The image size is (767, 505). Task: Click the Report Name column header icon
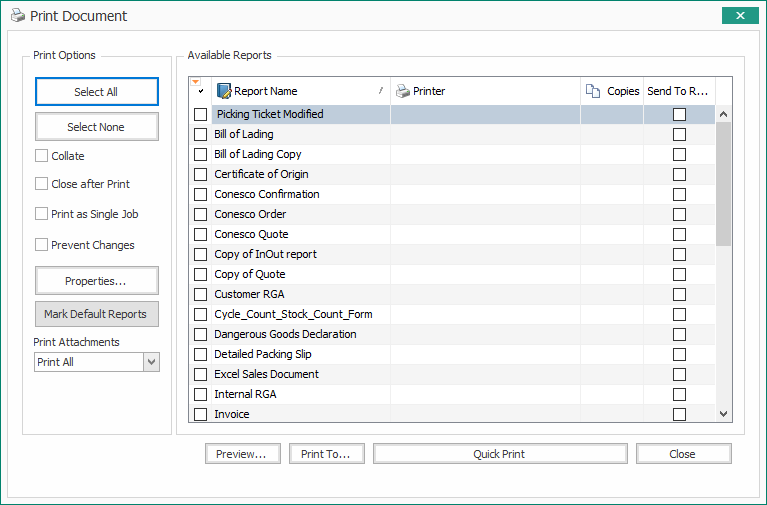[223, 91]
